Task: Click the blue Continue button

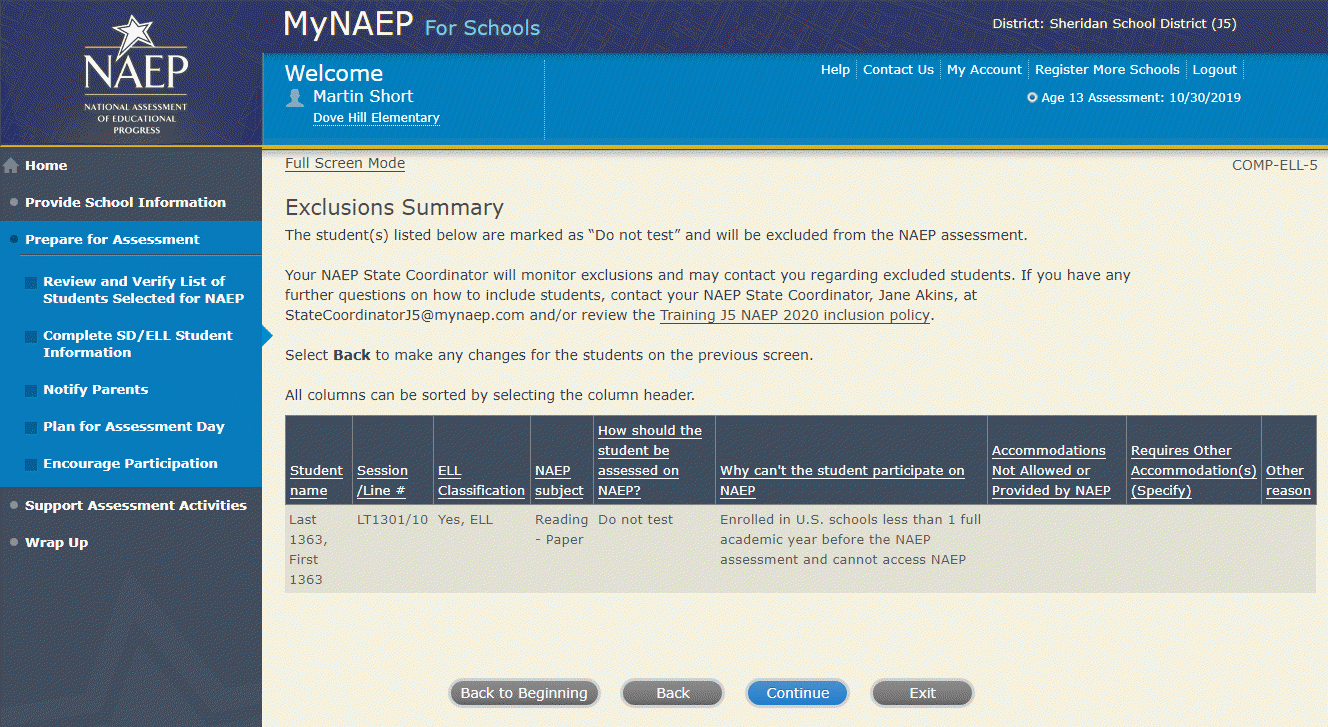Action: click(x=797, y=693)
